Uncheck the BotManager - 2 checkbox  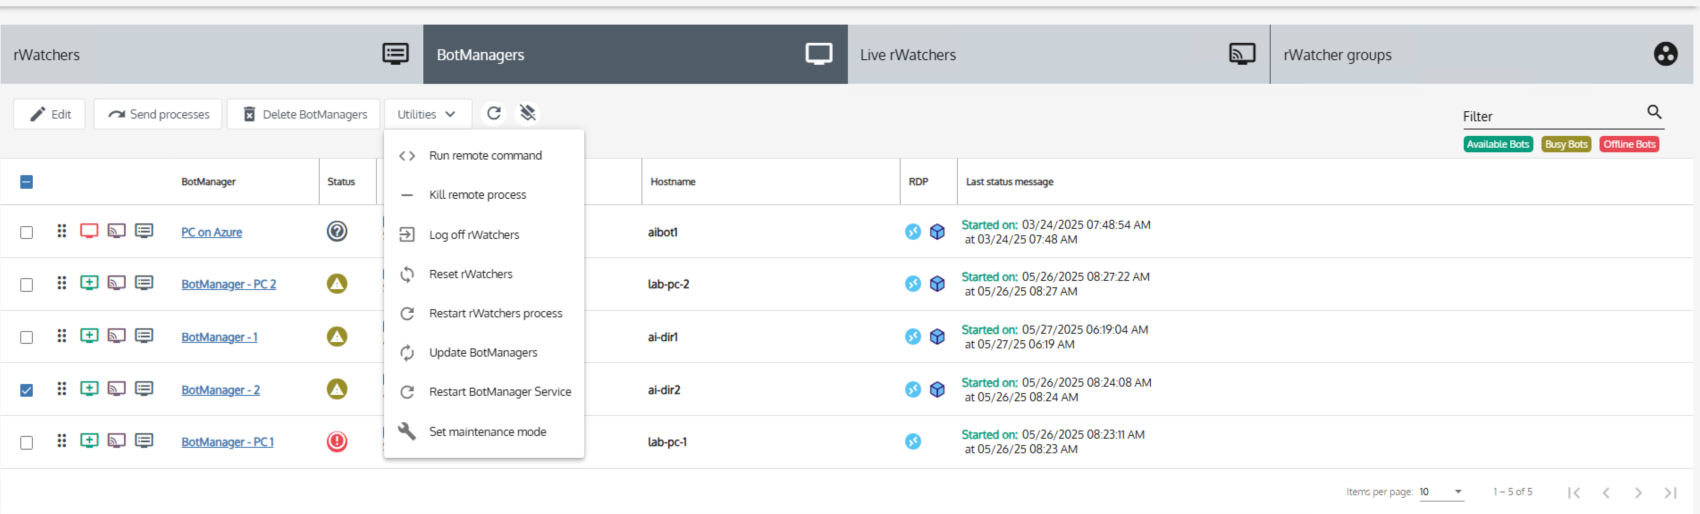point(27,390)
